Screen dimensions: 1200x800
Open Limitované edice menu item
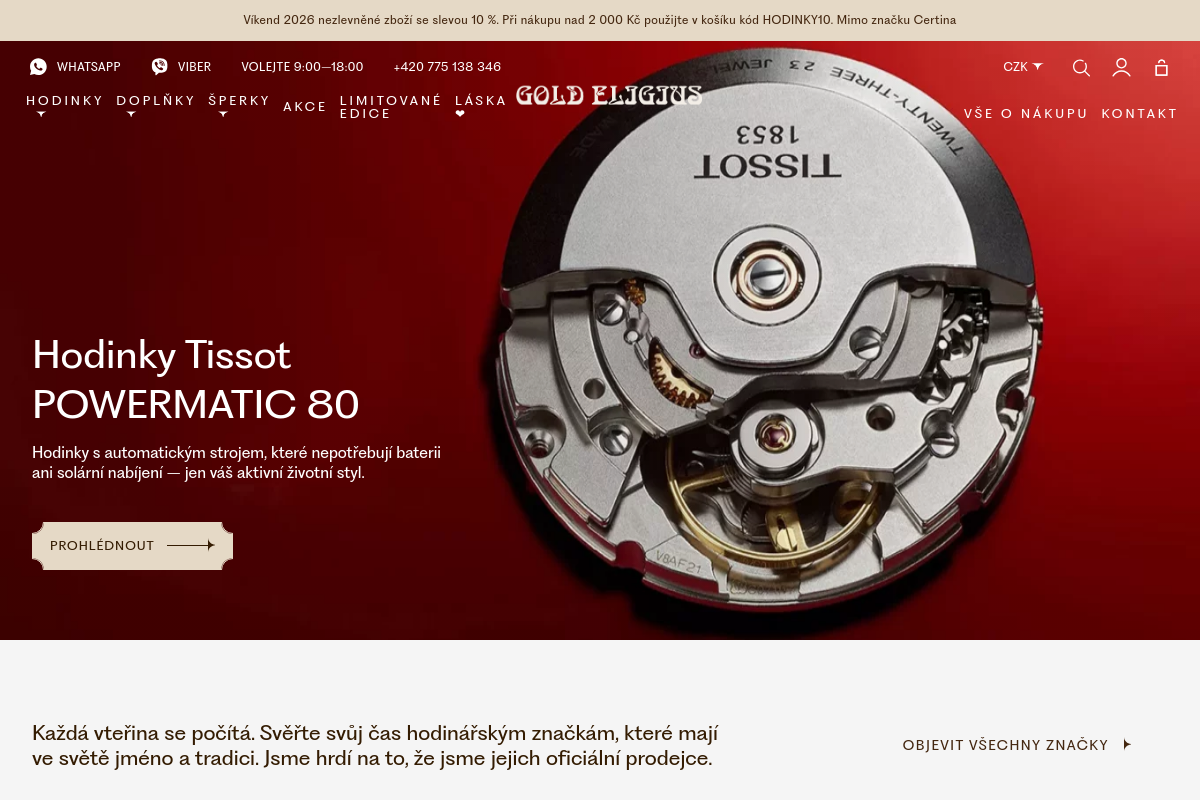tap(391, 107)
